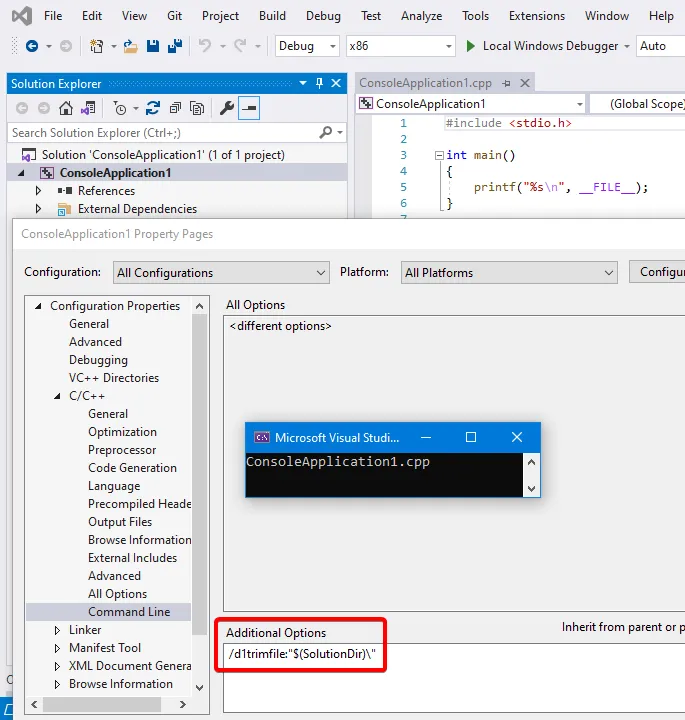The height and width of the screenshot is (720, 685).
Task: Open All Platforms dropdown in Property Pages
Action: pos(509,273)
